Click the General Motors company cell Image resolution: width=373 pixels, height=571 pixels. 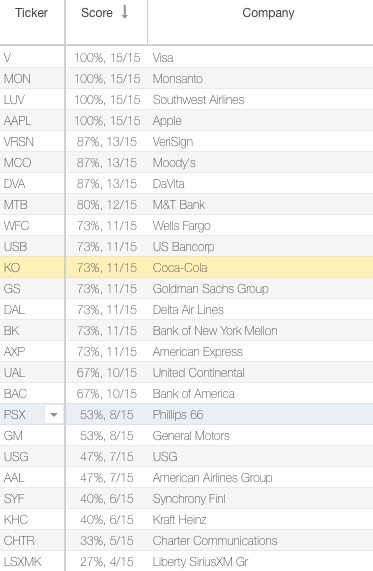tap(260, 436)
